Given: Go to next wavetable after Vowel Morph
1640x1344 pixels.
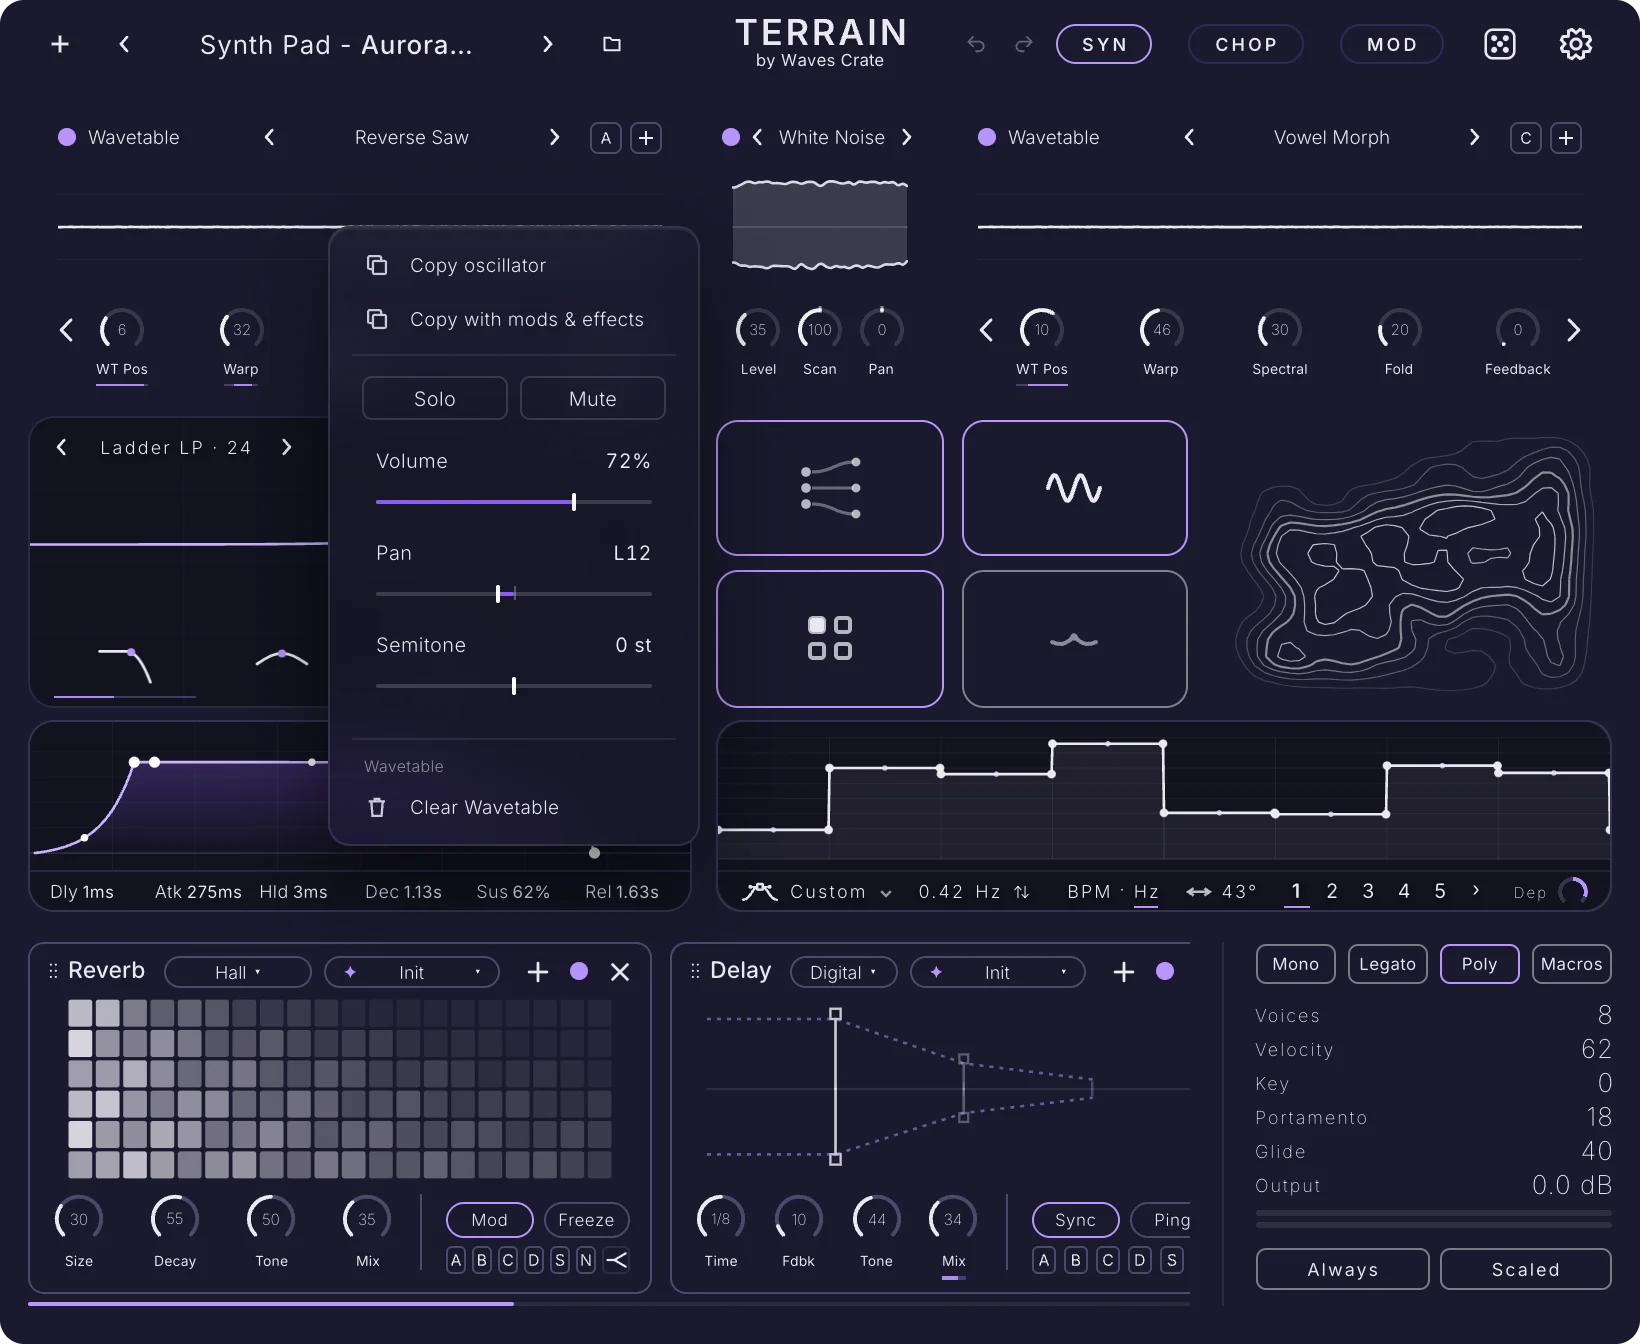Looking at the screenshot, I should click(x=1474, y=137).
